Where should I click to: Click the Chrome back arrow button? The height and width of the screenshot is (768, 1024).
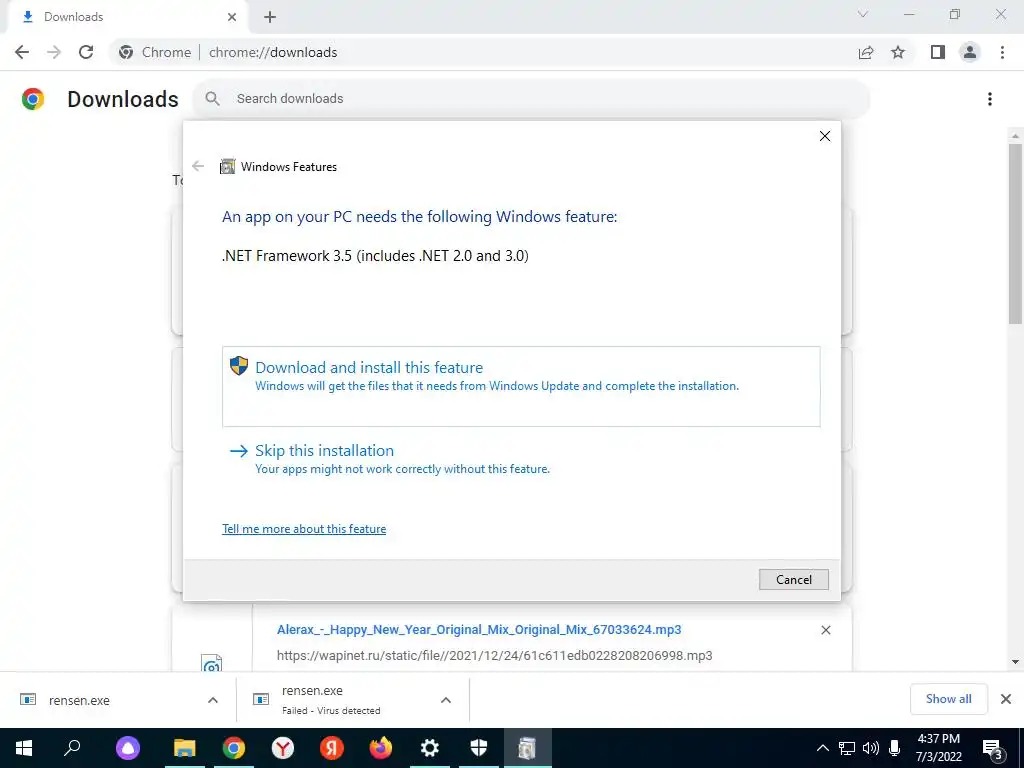click(x=22, y=52)
